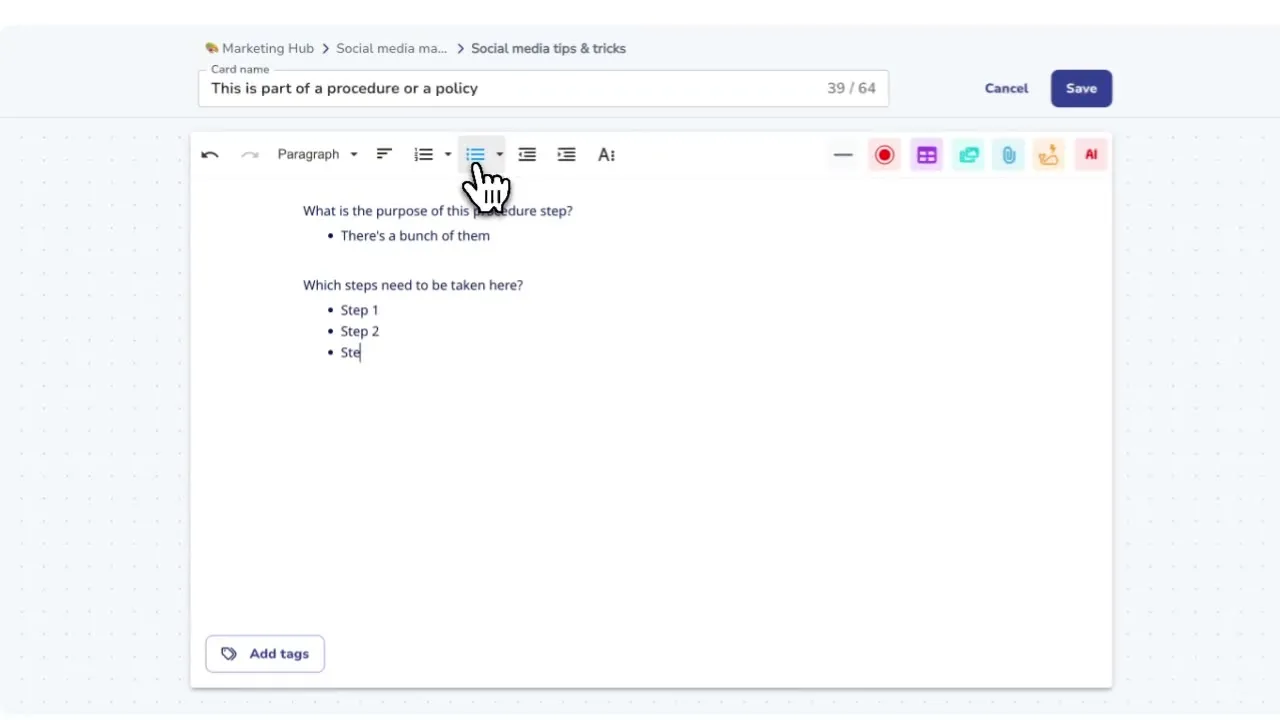
Task: Click the "Step 1" bullet item
Action: click(359, 310)
